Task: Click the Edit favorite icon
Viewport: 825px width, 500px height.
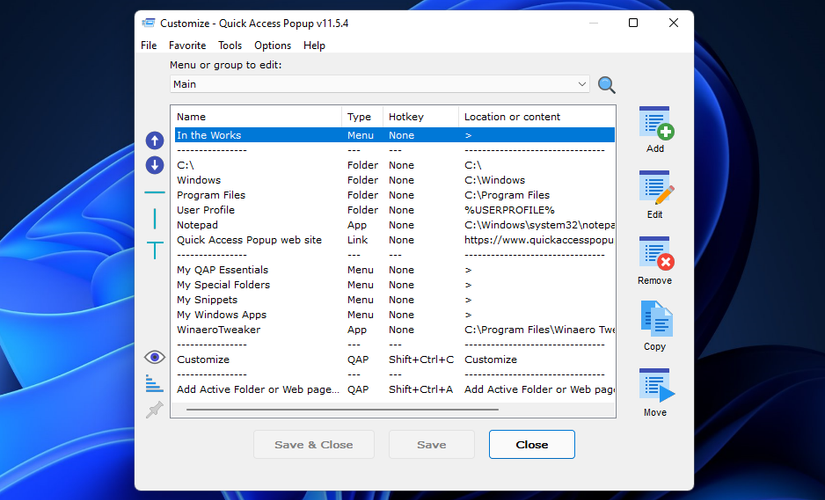Action: [656, 188]
